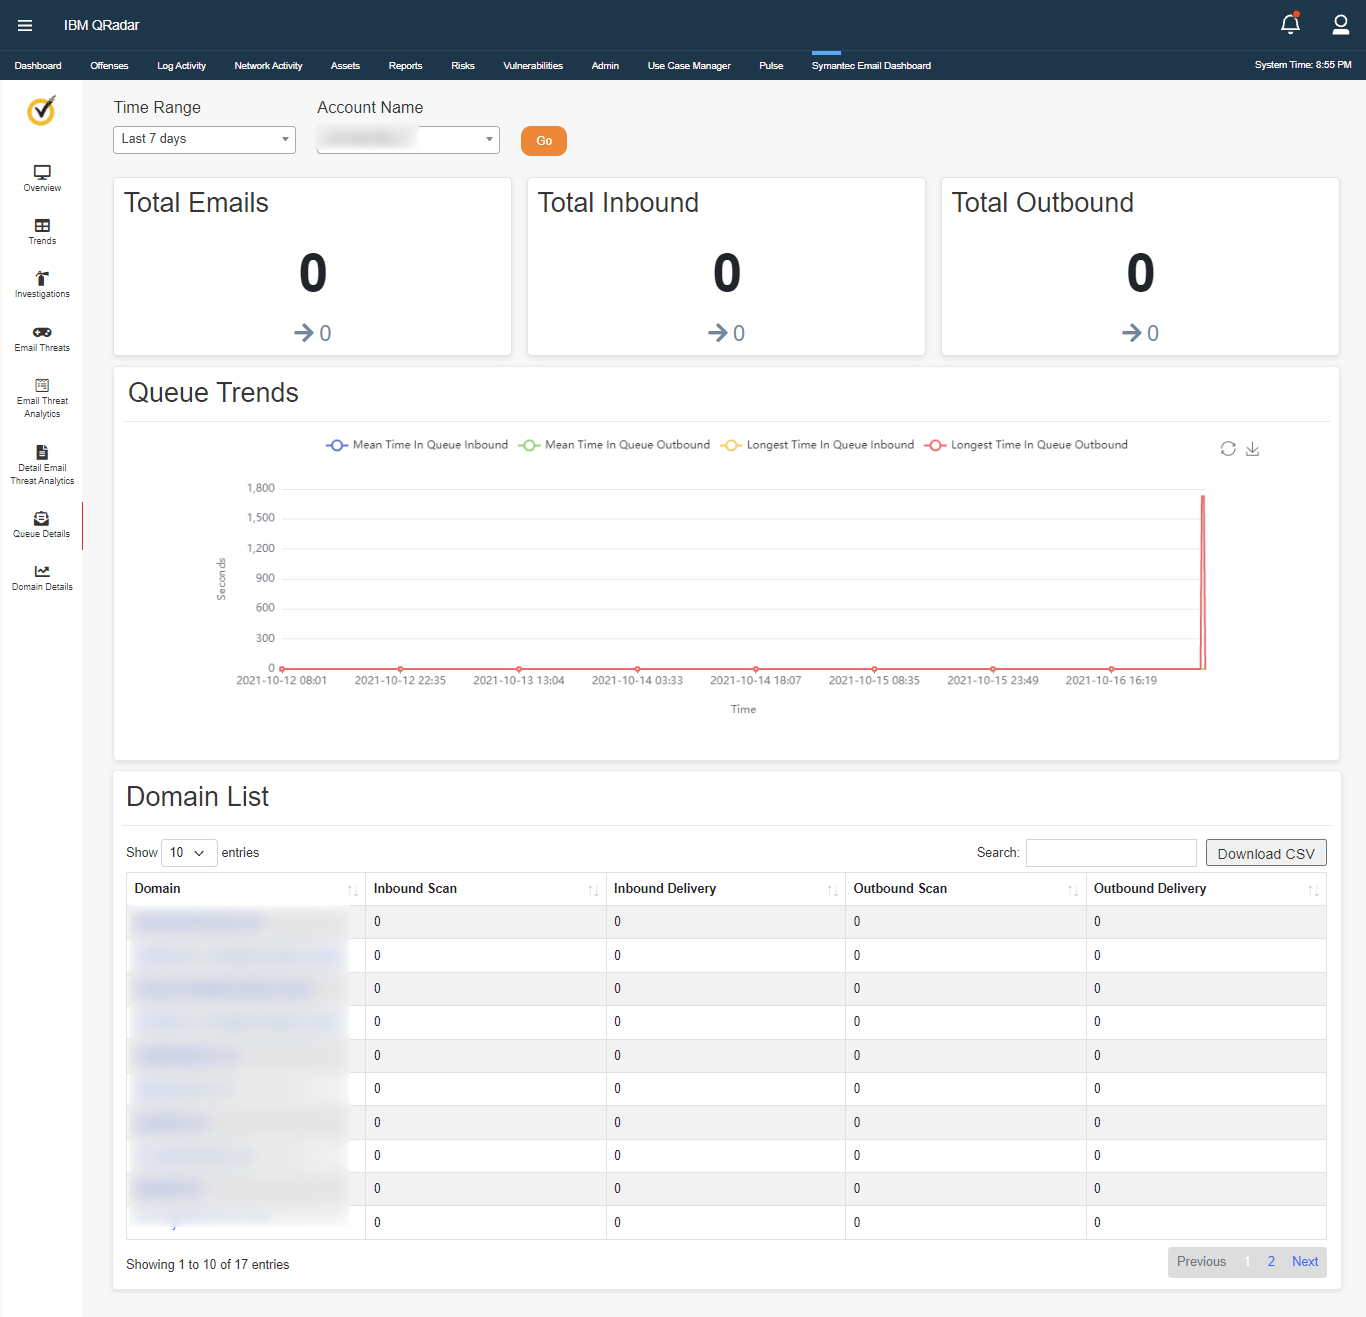Refresh the Queue Trends chart
The height and width of the screenshot is (1317, 1366).
click(1228, 449)
